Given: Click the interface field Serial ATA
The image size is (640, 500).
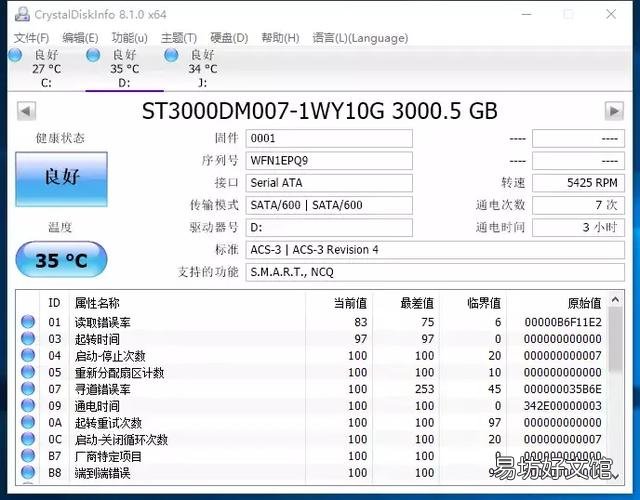Looking at the screenshot, I should pyautogui.click(x=329, y=183).
